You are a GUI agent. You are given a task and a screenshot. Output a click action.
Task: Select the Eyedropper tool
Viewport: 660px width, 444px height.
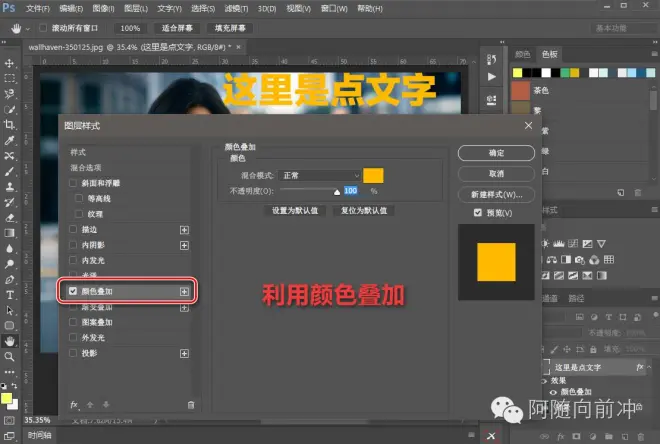click(x=9, y=140)
